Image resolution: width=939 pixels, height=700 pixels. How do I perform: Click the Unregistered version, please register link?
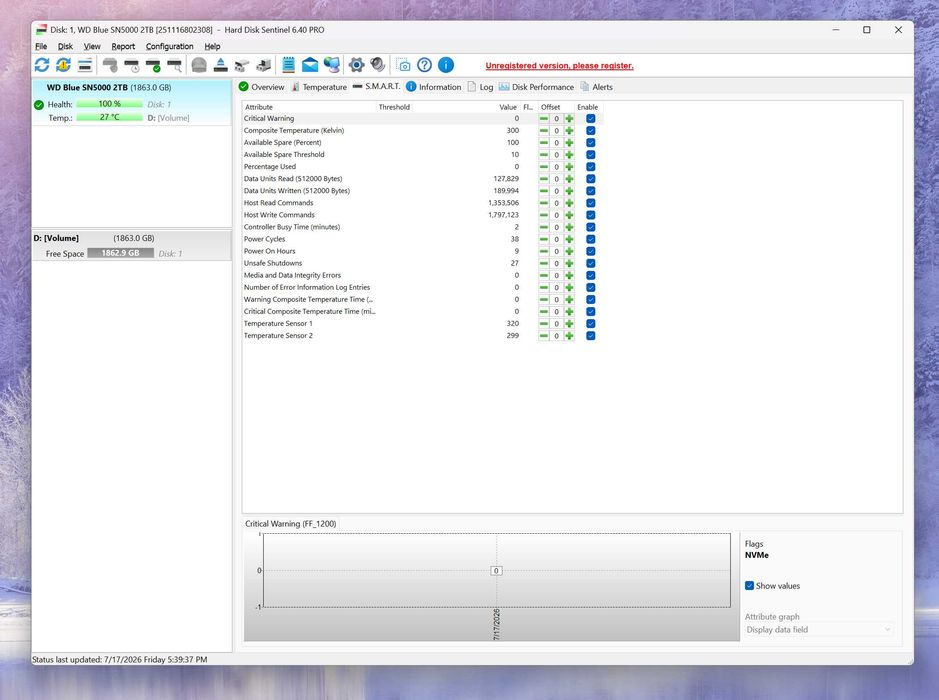559,66
